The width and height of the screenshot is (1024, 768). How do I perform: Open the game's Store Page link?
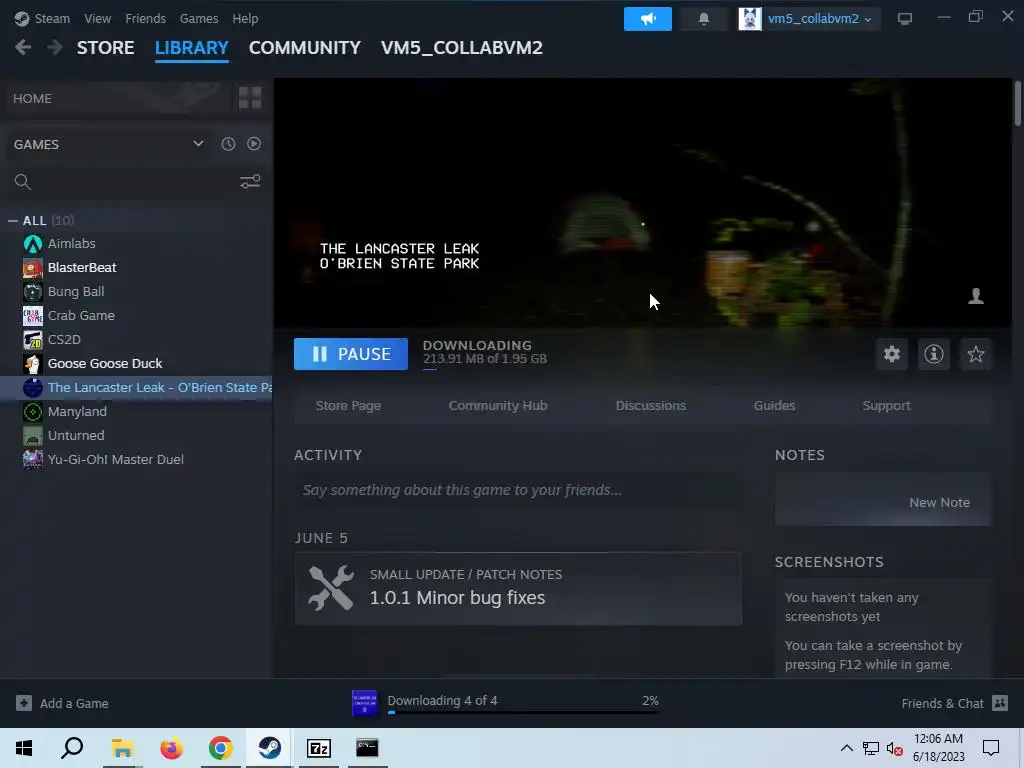coord(348,406)
